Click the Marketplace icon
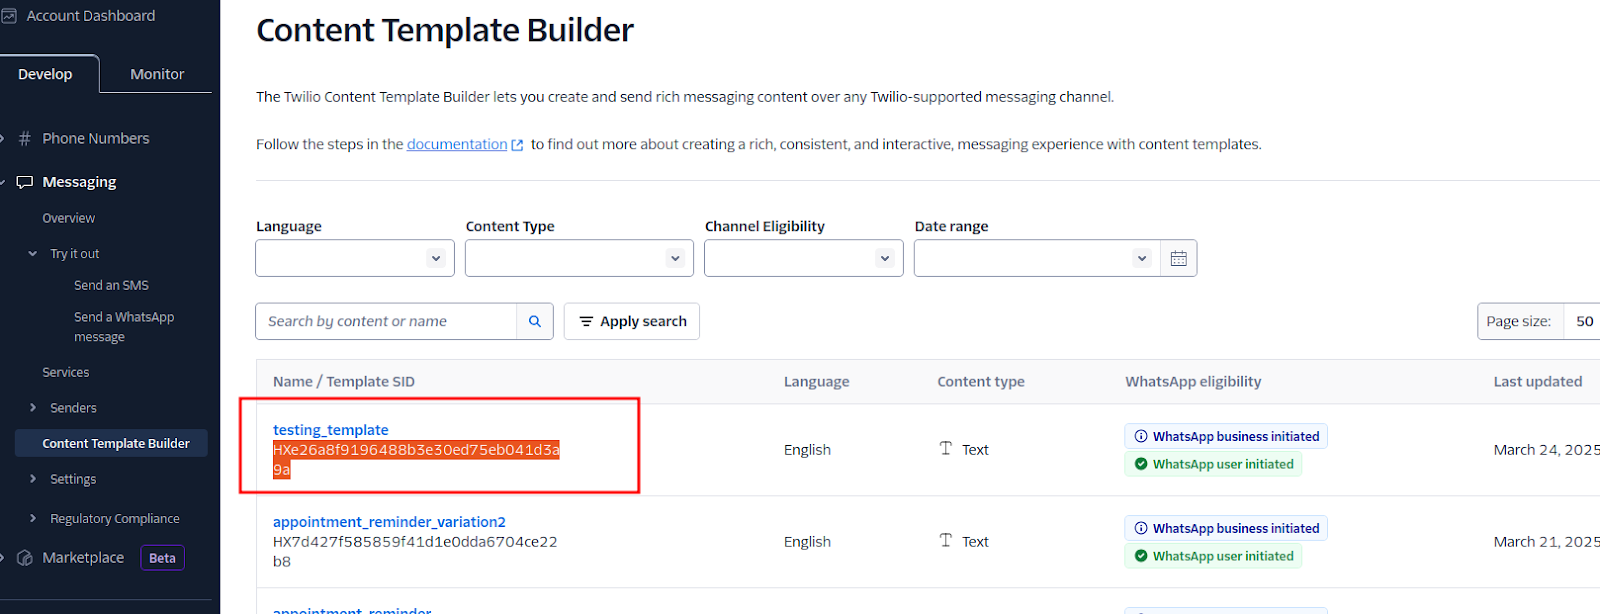This screenshot has height=614, width=1600. coord(25,558)
